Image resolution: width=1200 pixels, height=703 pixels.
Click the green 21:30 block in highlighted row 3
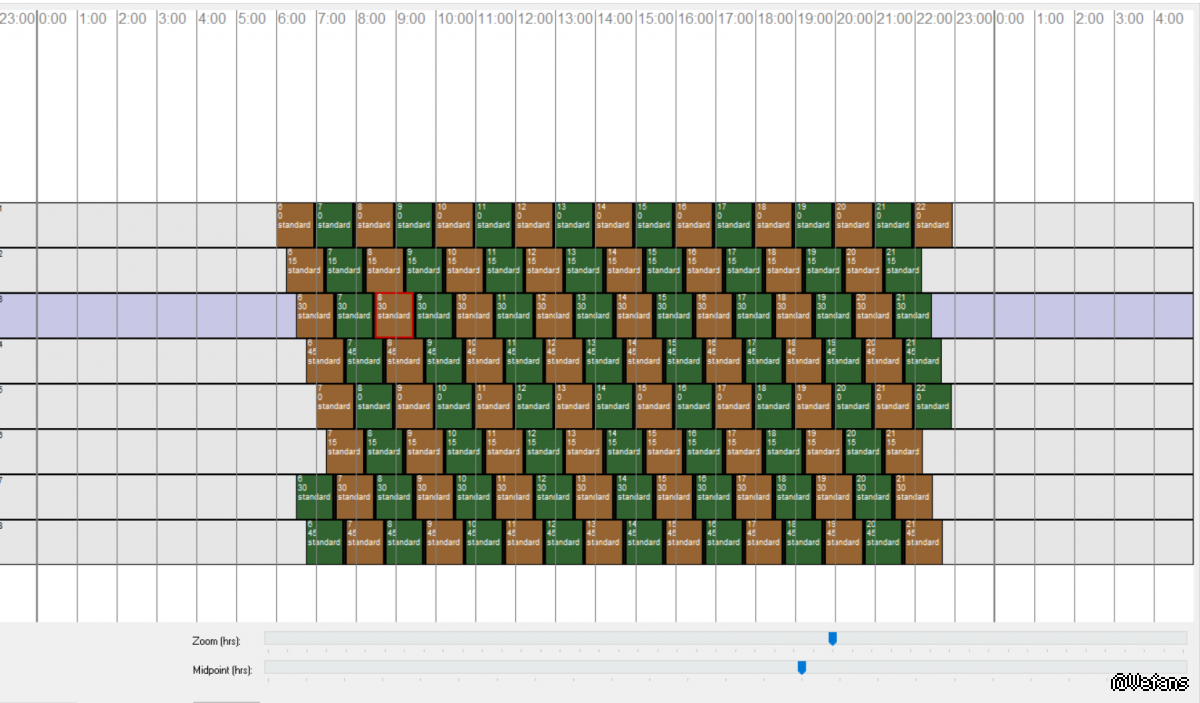point(913,315)
